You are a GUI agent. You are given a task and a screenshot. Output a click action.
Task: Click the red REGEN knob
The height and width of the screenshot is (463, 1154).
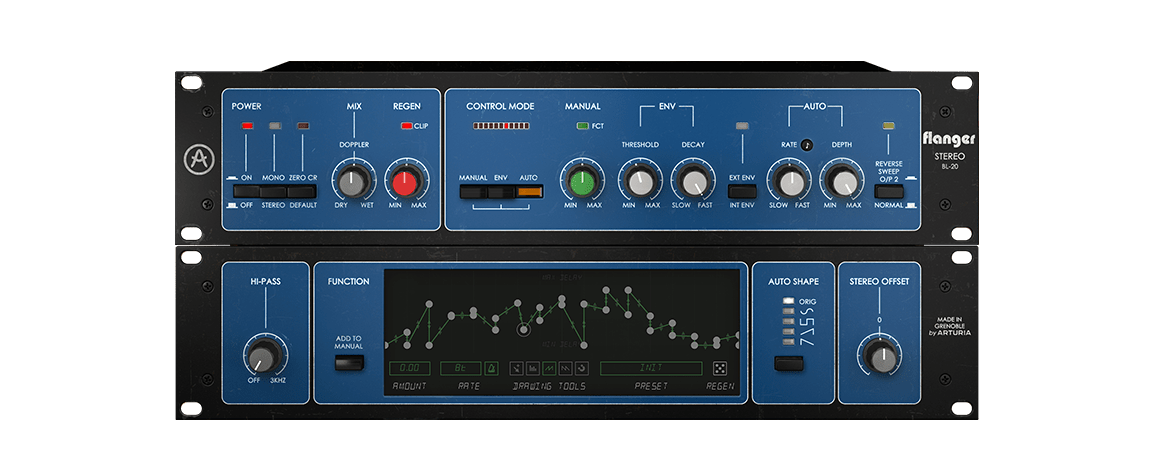pyautogui.click(x=407, y=182)
